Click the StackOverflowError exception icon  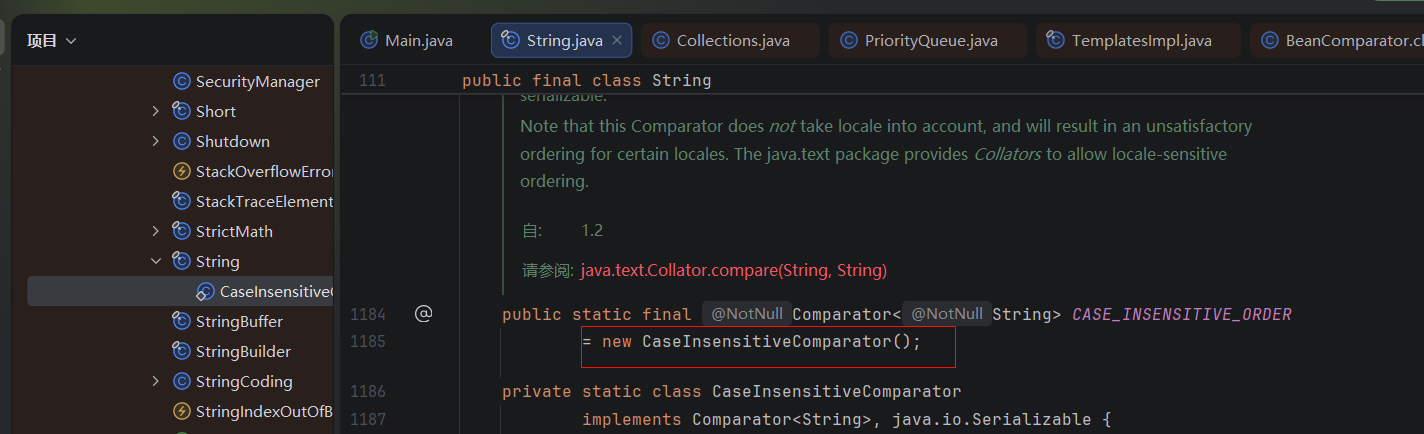point(181,172)
